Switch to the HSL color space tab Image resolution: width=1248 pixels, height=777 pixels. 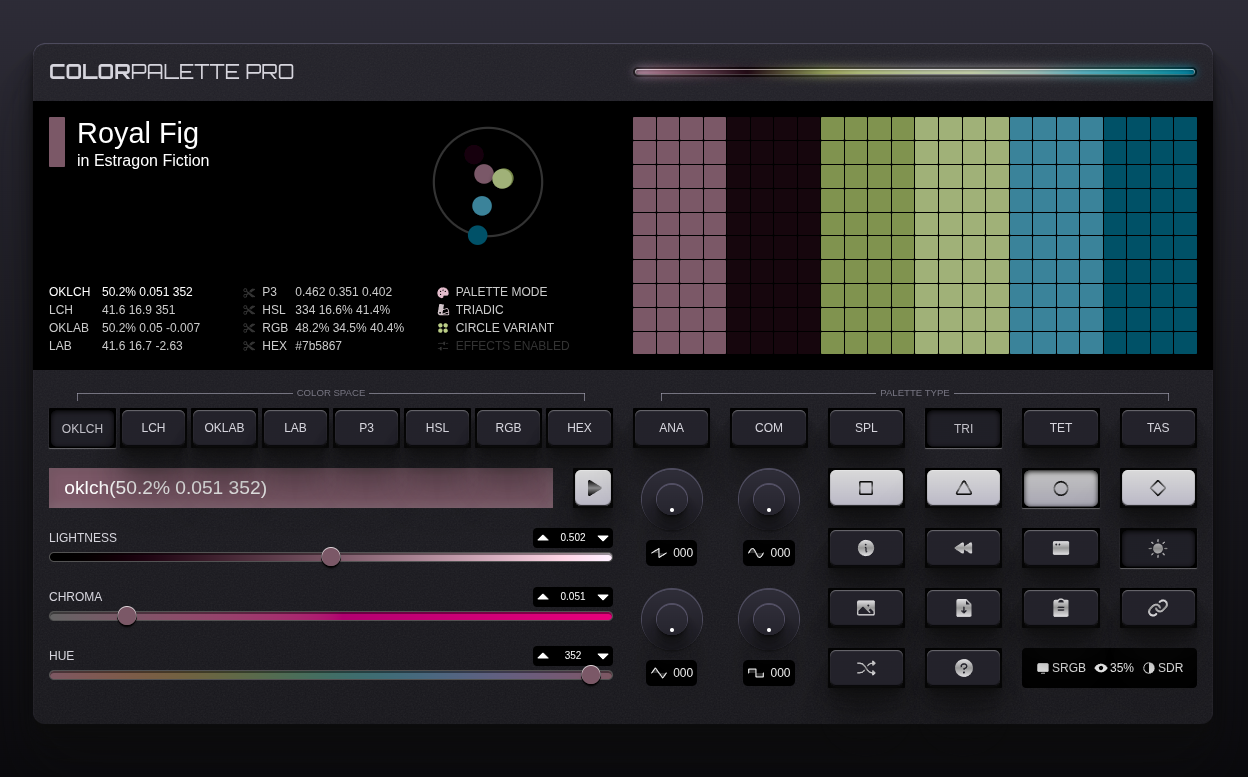[x=437, y=428]
